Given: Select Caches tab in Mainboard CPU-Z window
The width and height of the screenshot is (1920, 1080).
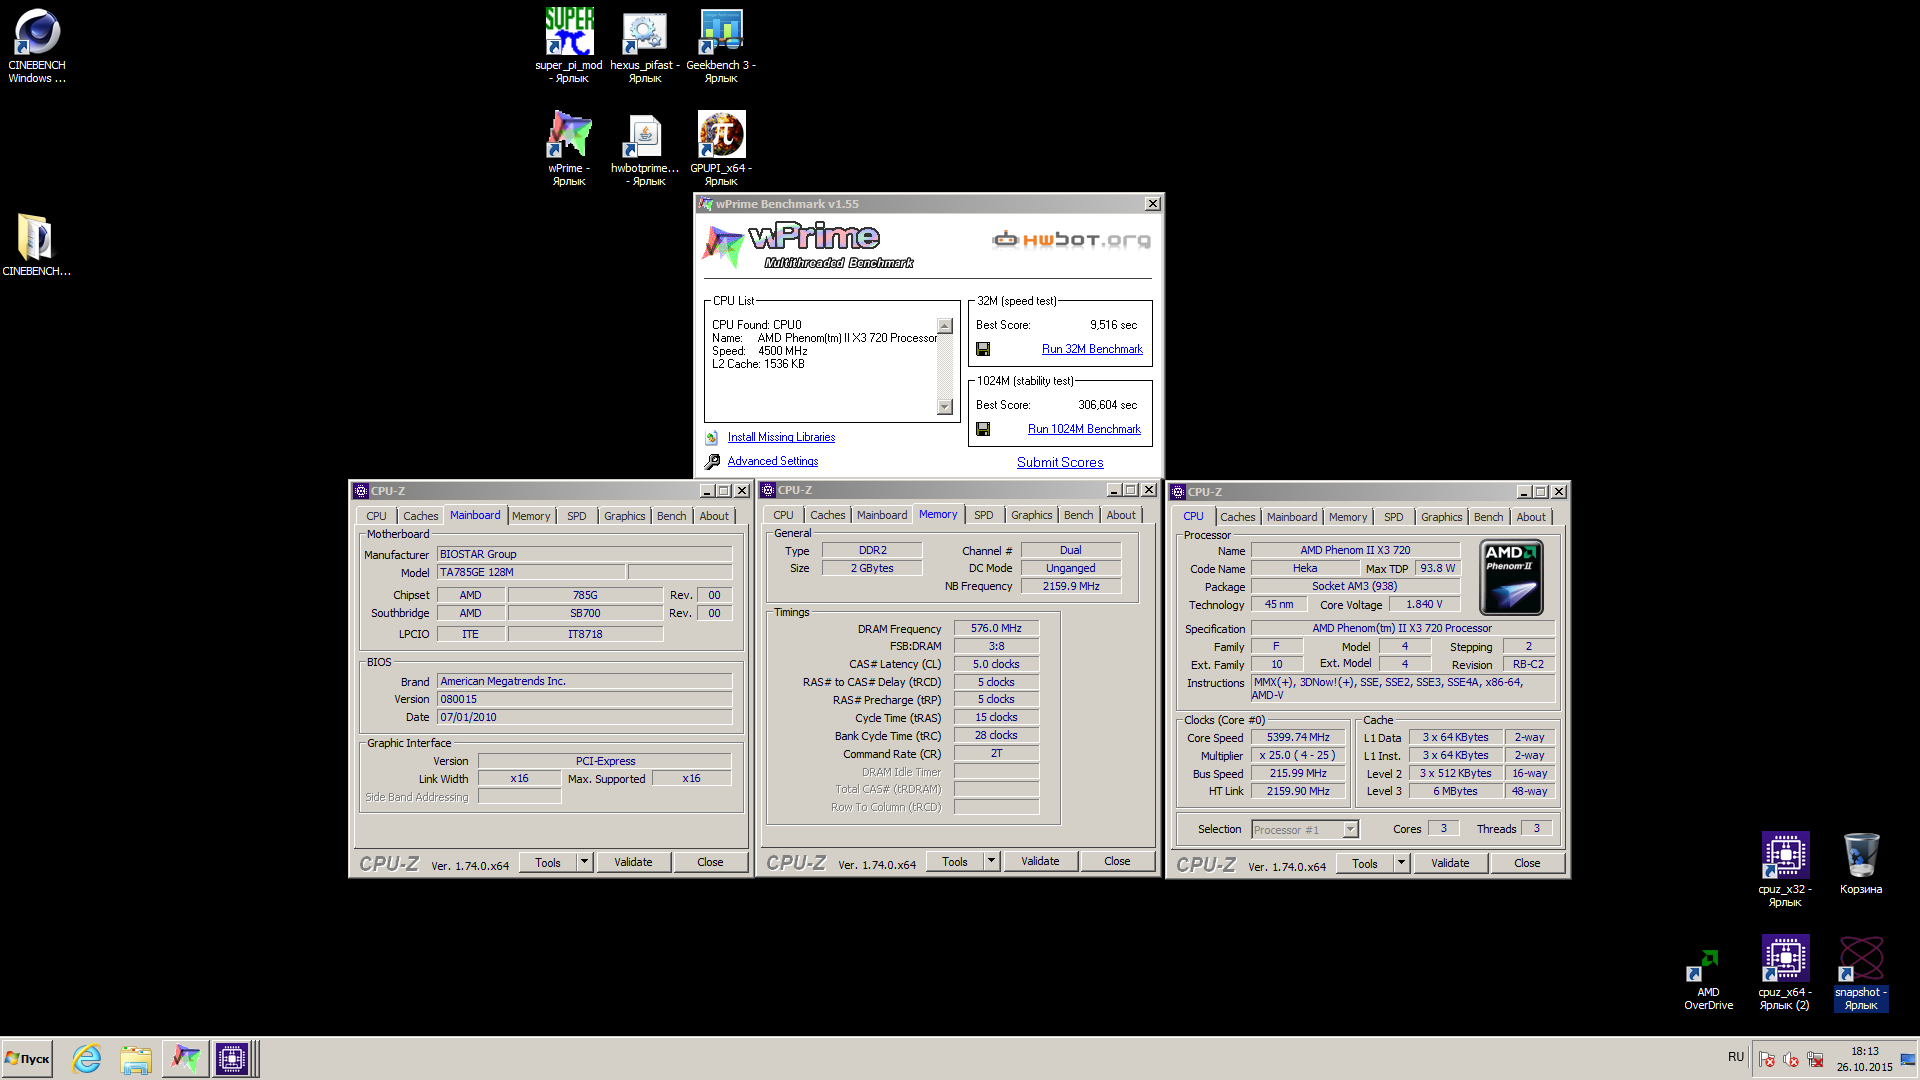Looking at the screenshot, I should [420, 516].
